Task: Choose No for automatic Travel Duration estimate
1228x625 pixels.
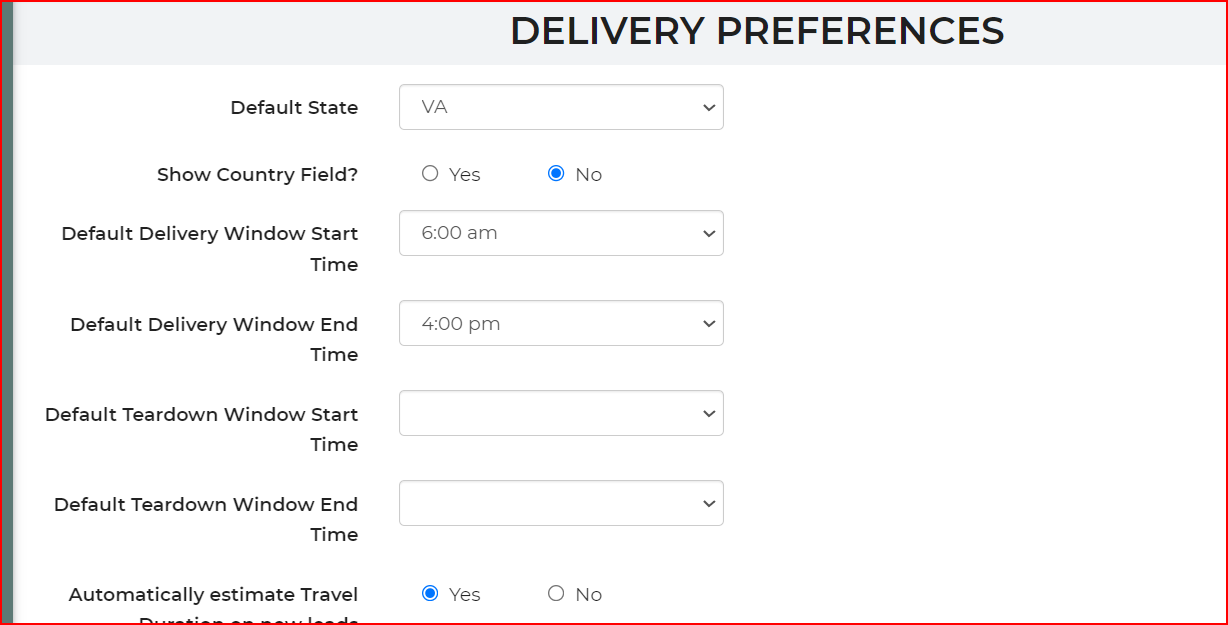Action: pyautogui.click(x=556, y=594)
